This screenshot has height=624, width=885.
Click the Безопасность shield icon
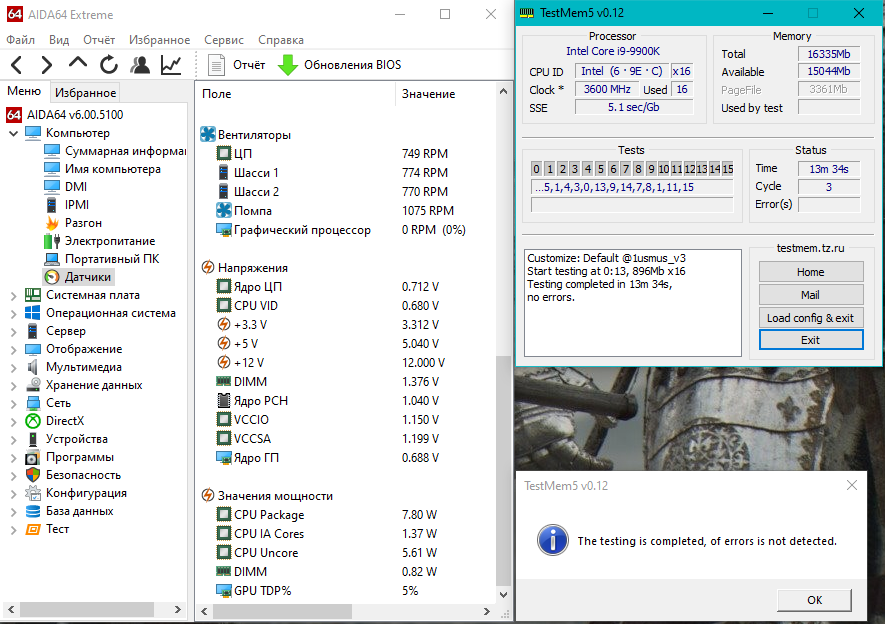point(33,475)
